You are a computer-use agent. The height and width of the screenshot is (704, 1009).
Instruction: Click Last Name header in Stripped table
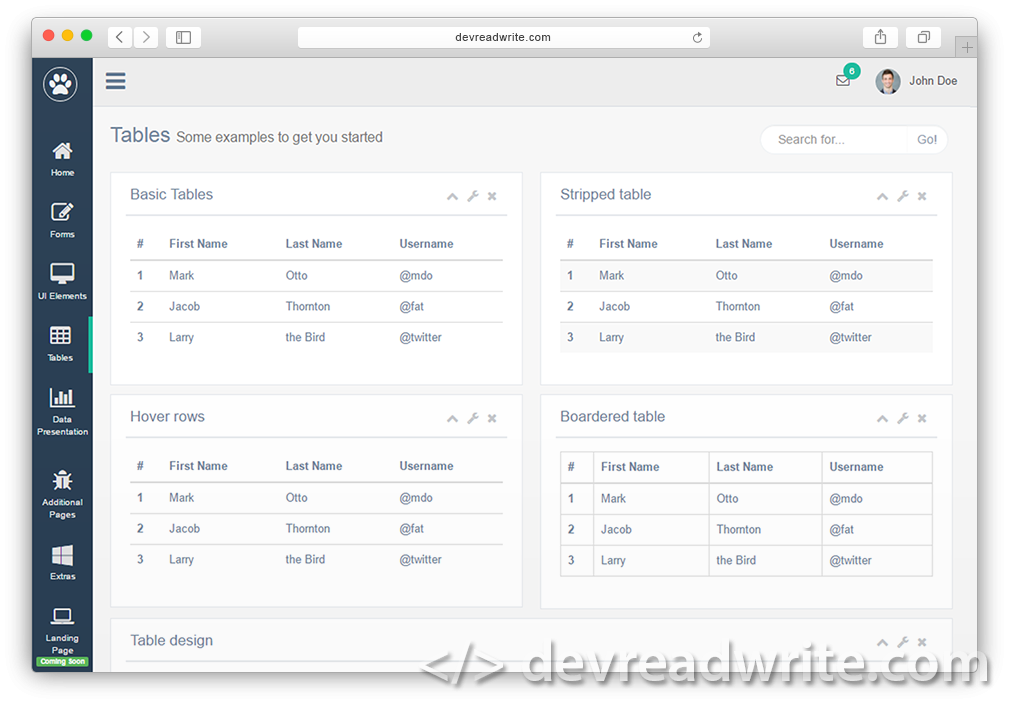(744, 244)
